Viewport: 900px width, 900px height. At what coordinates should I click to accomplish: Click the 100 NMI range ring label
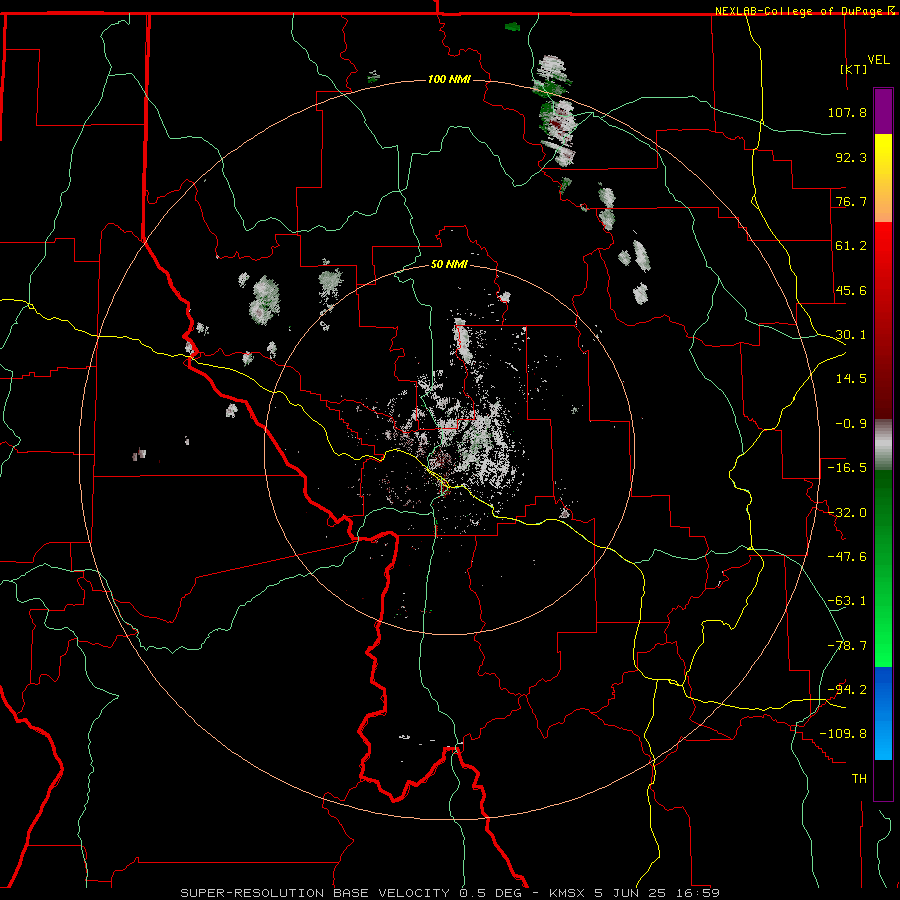click(x=449, y=79)
